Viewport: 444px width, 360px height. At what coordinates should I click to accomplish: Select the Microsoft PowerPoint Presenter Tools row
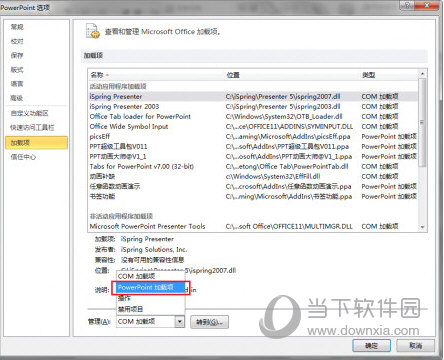[x=253, y=226]
